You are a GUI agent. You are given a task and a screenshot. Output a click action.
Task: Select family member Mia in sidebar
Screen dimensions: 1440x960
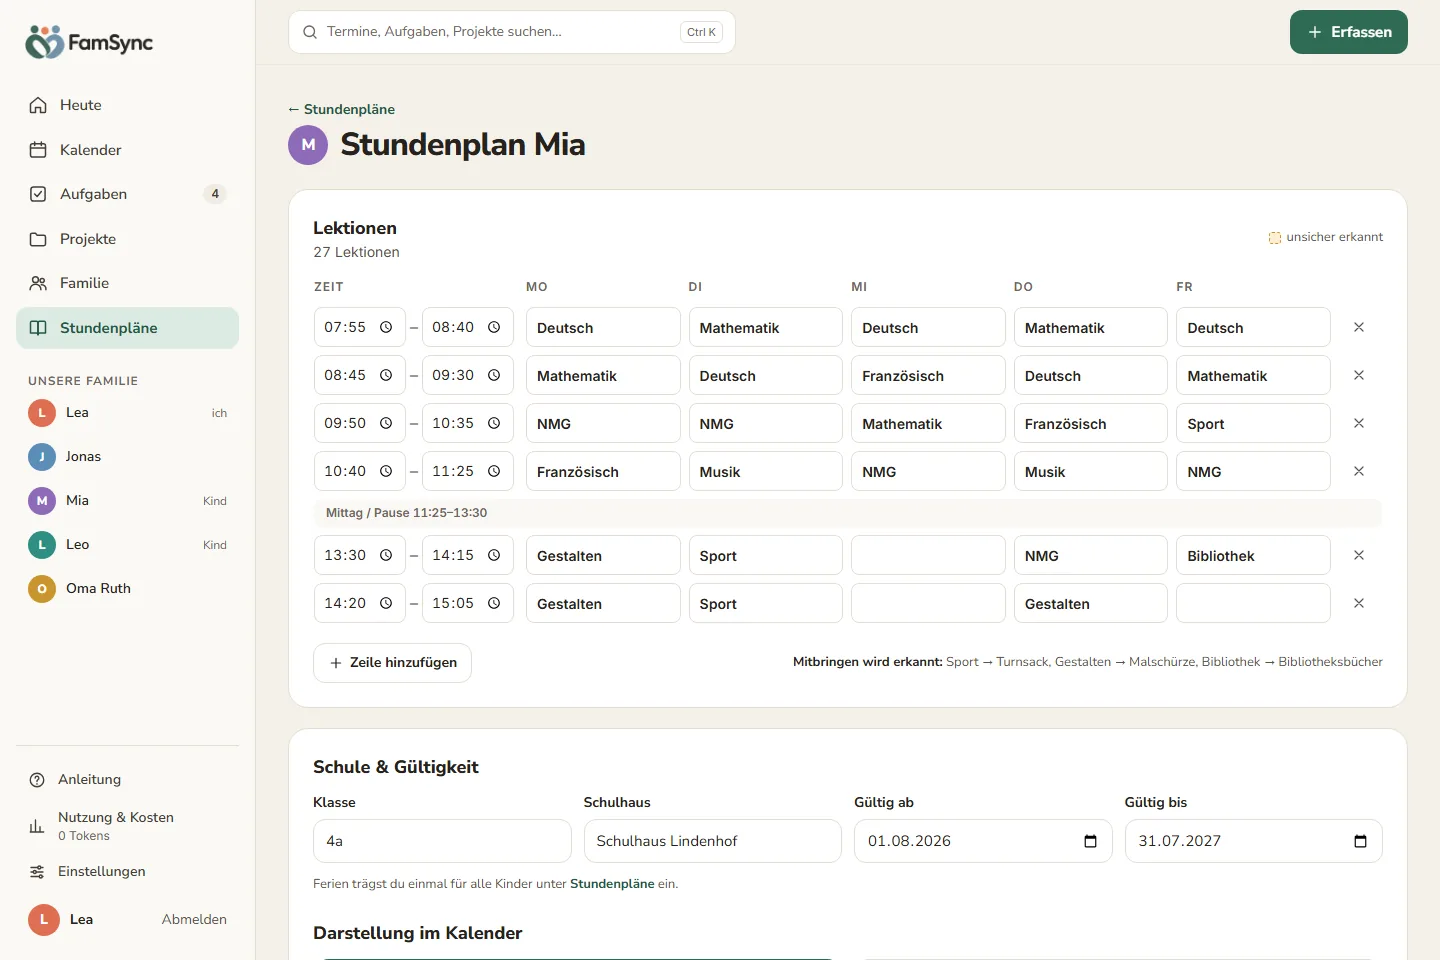(x=127, y=501)
